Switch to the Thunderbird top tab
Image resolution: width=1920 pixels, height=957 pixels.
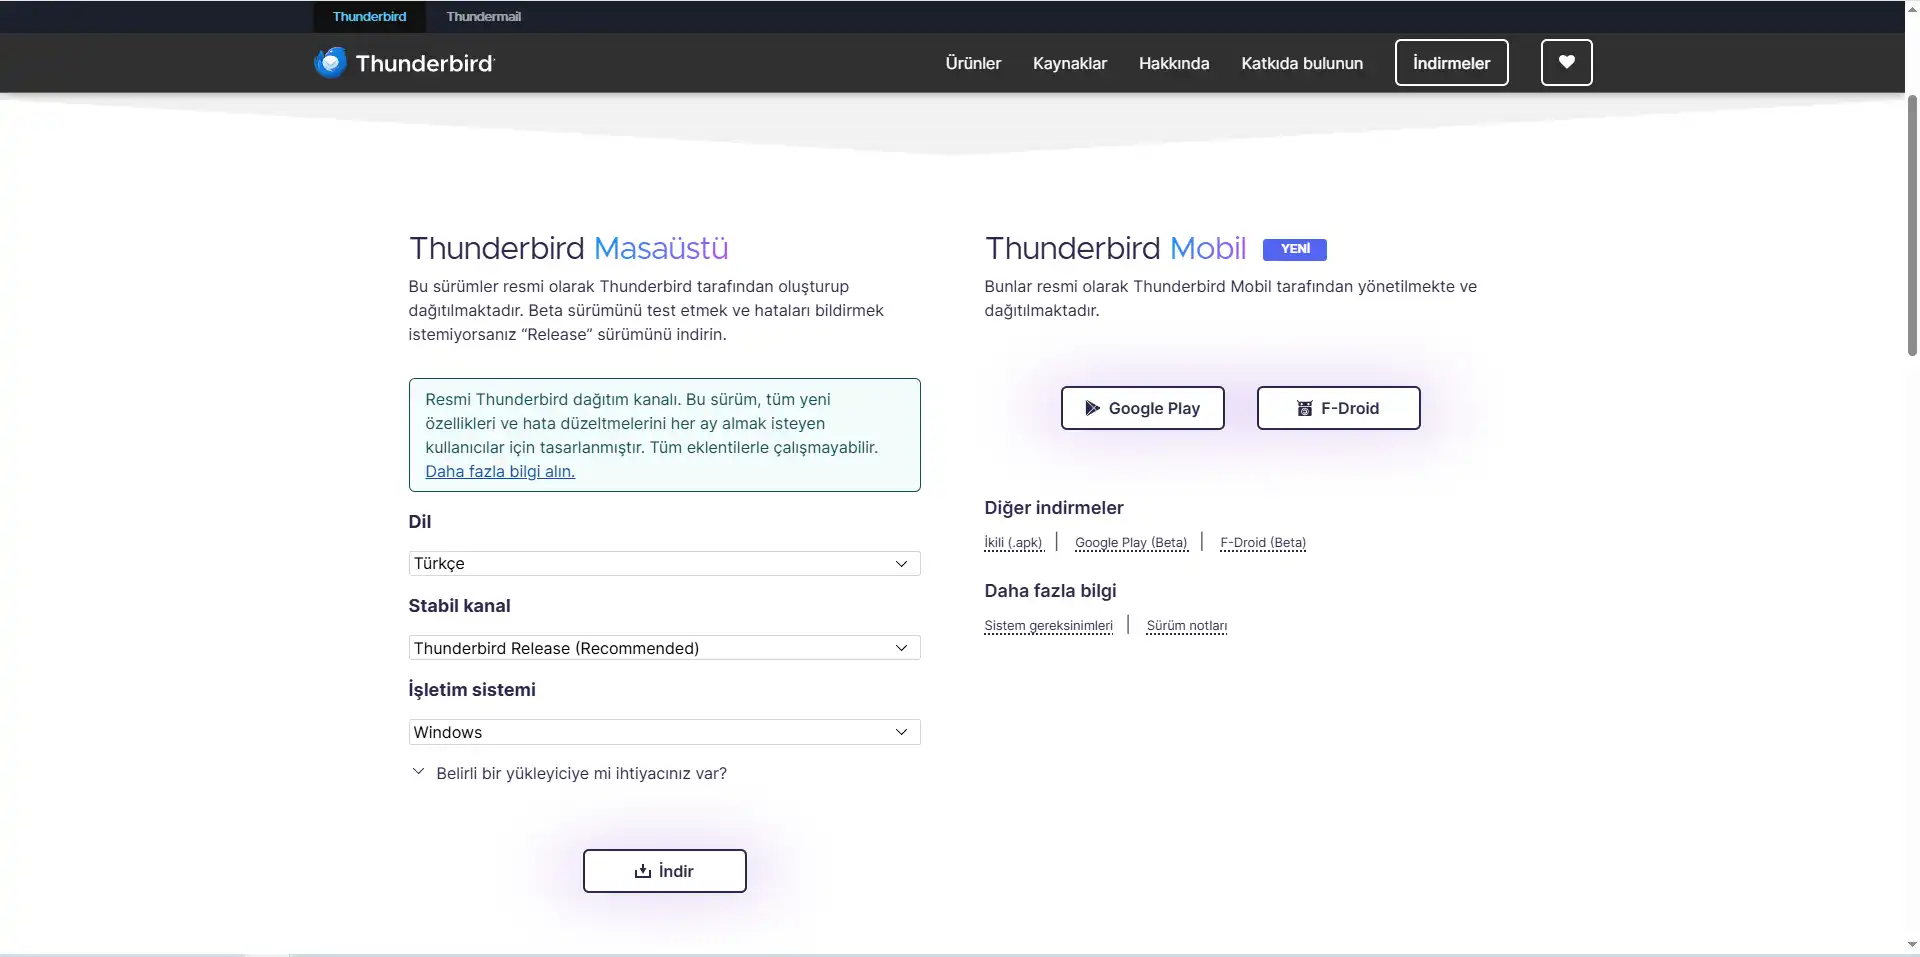[x=369, y=17]
